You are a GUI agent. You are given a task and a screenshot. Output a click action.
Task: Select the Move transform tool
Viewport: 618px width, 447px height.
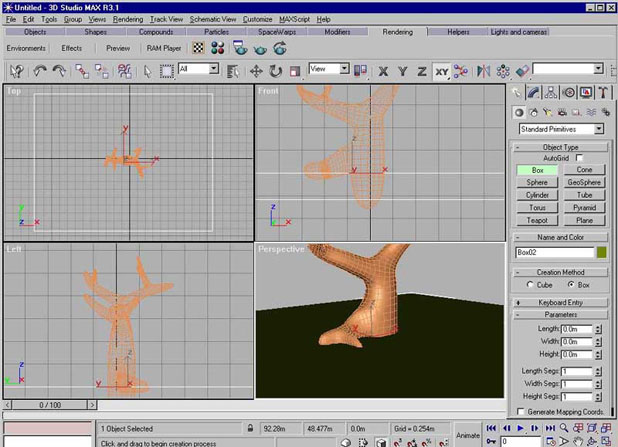256,71
